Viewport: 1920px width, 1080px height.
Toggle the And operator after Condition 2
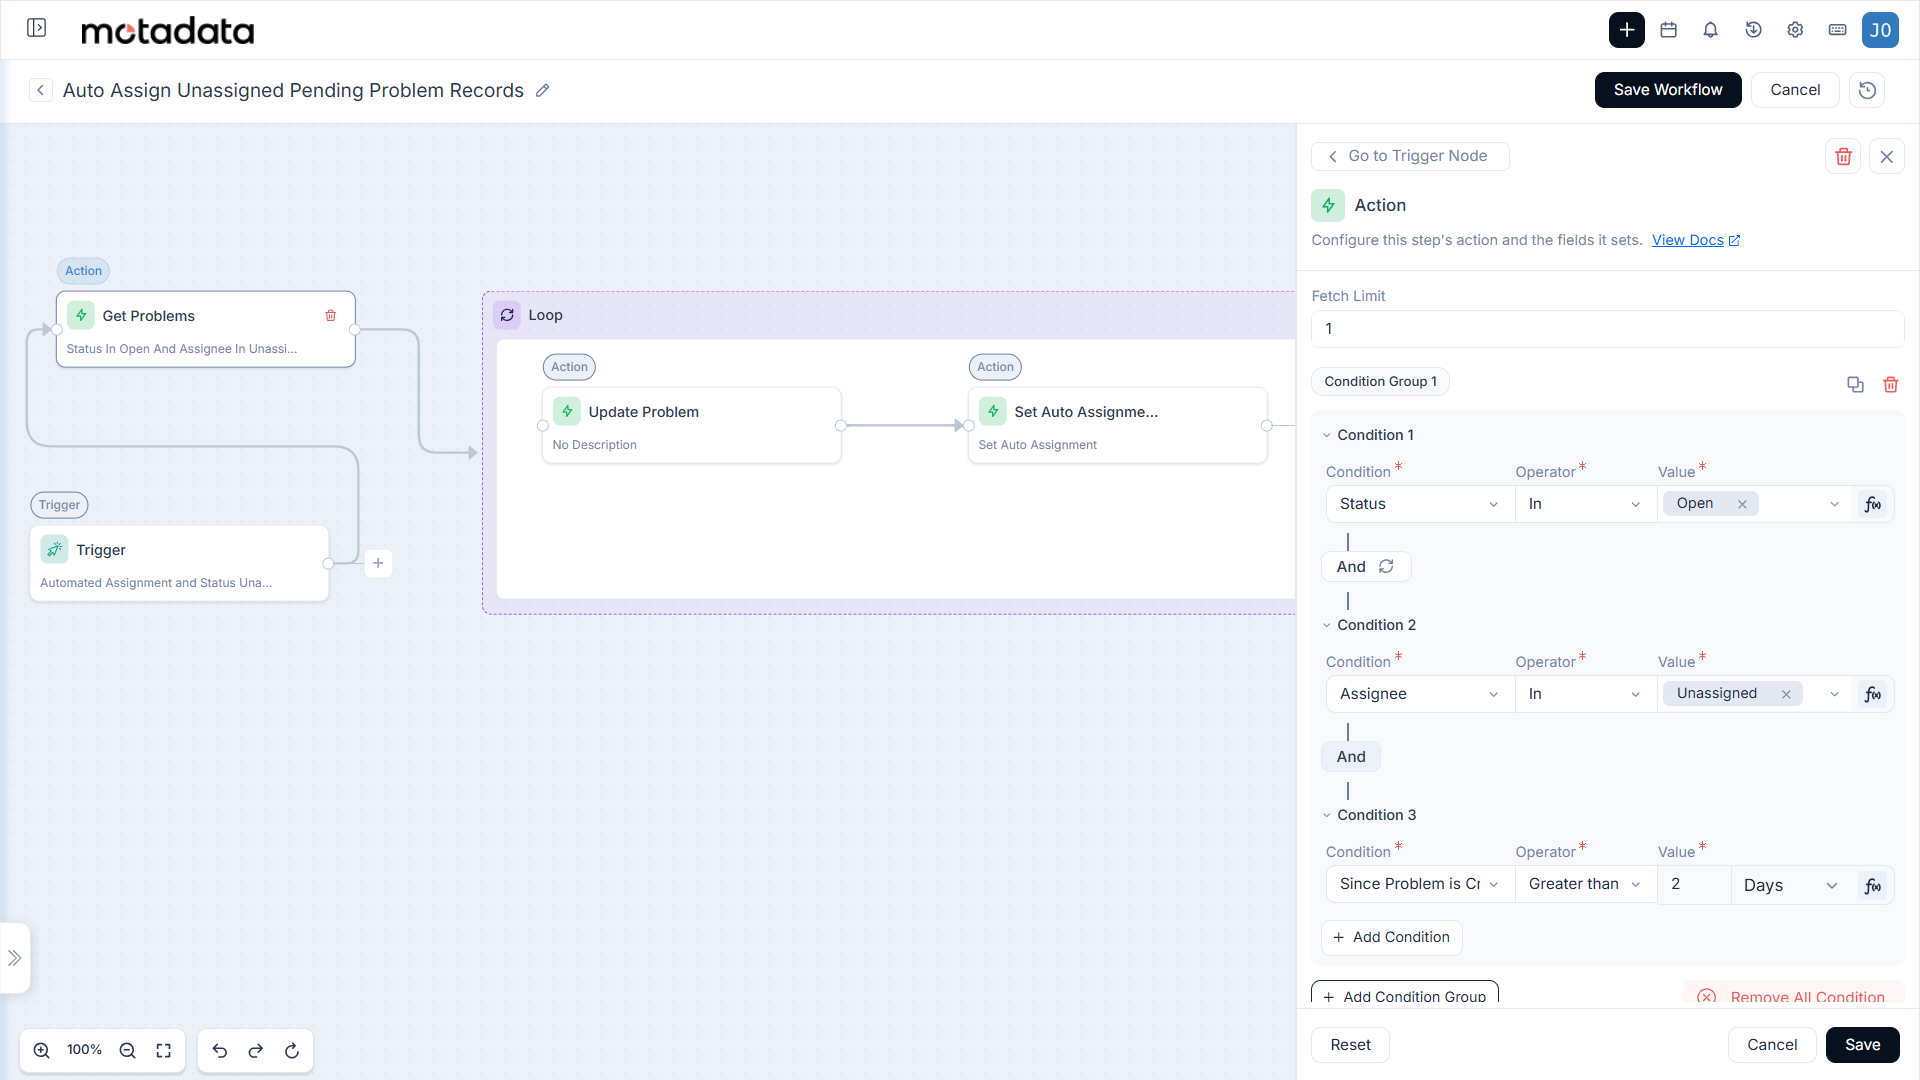[1351, 757]
